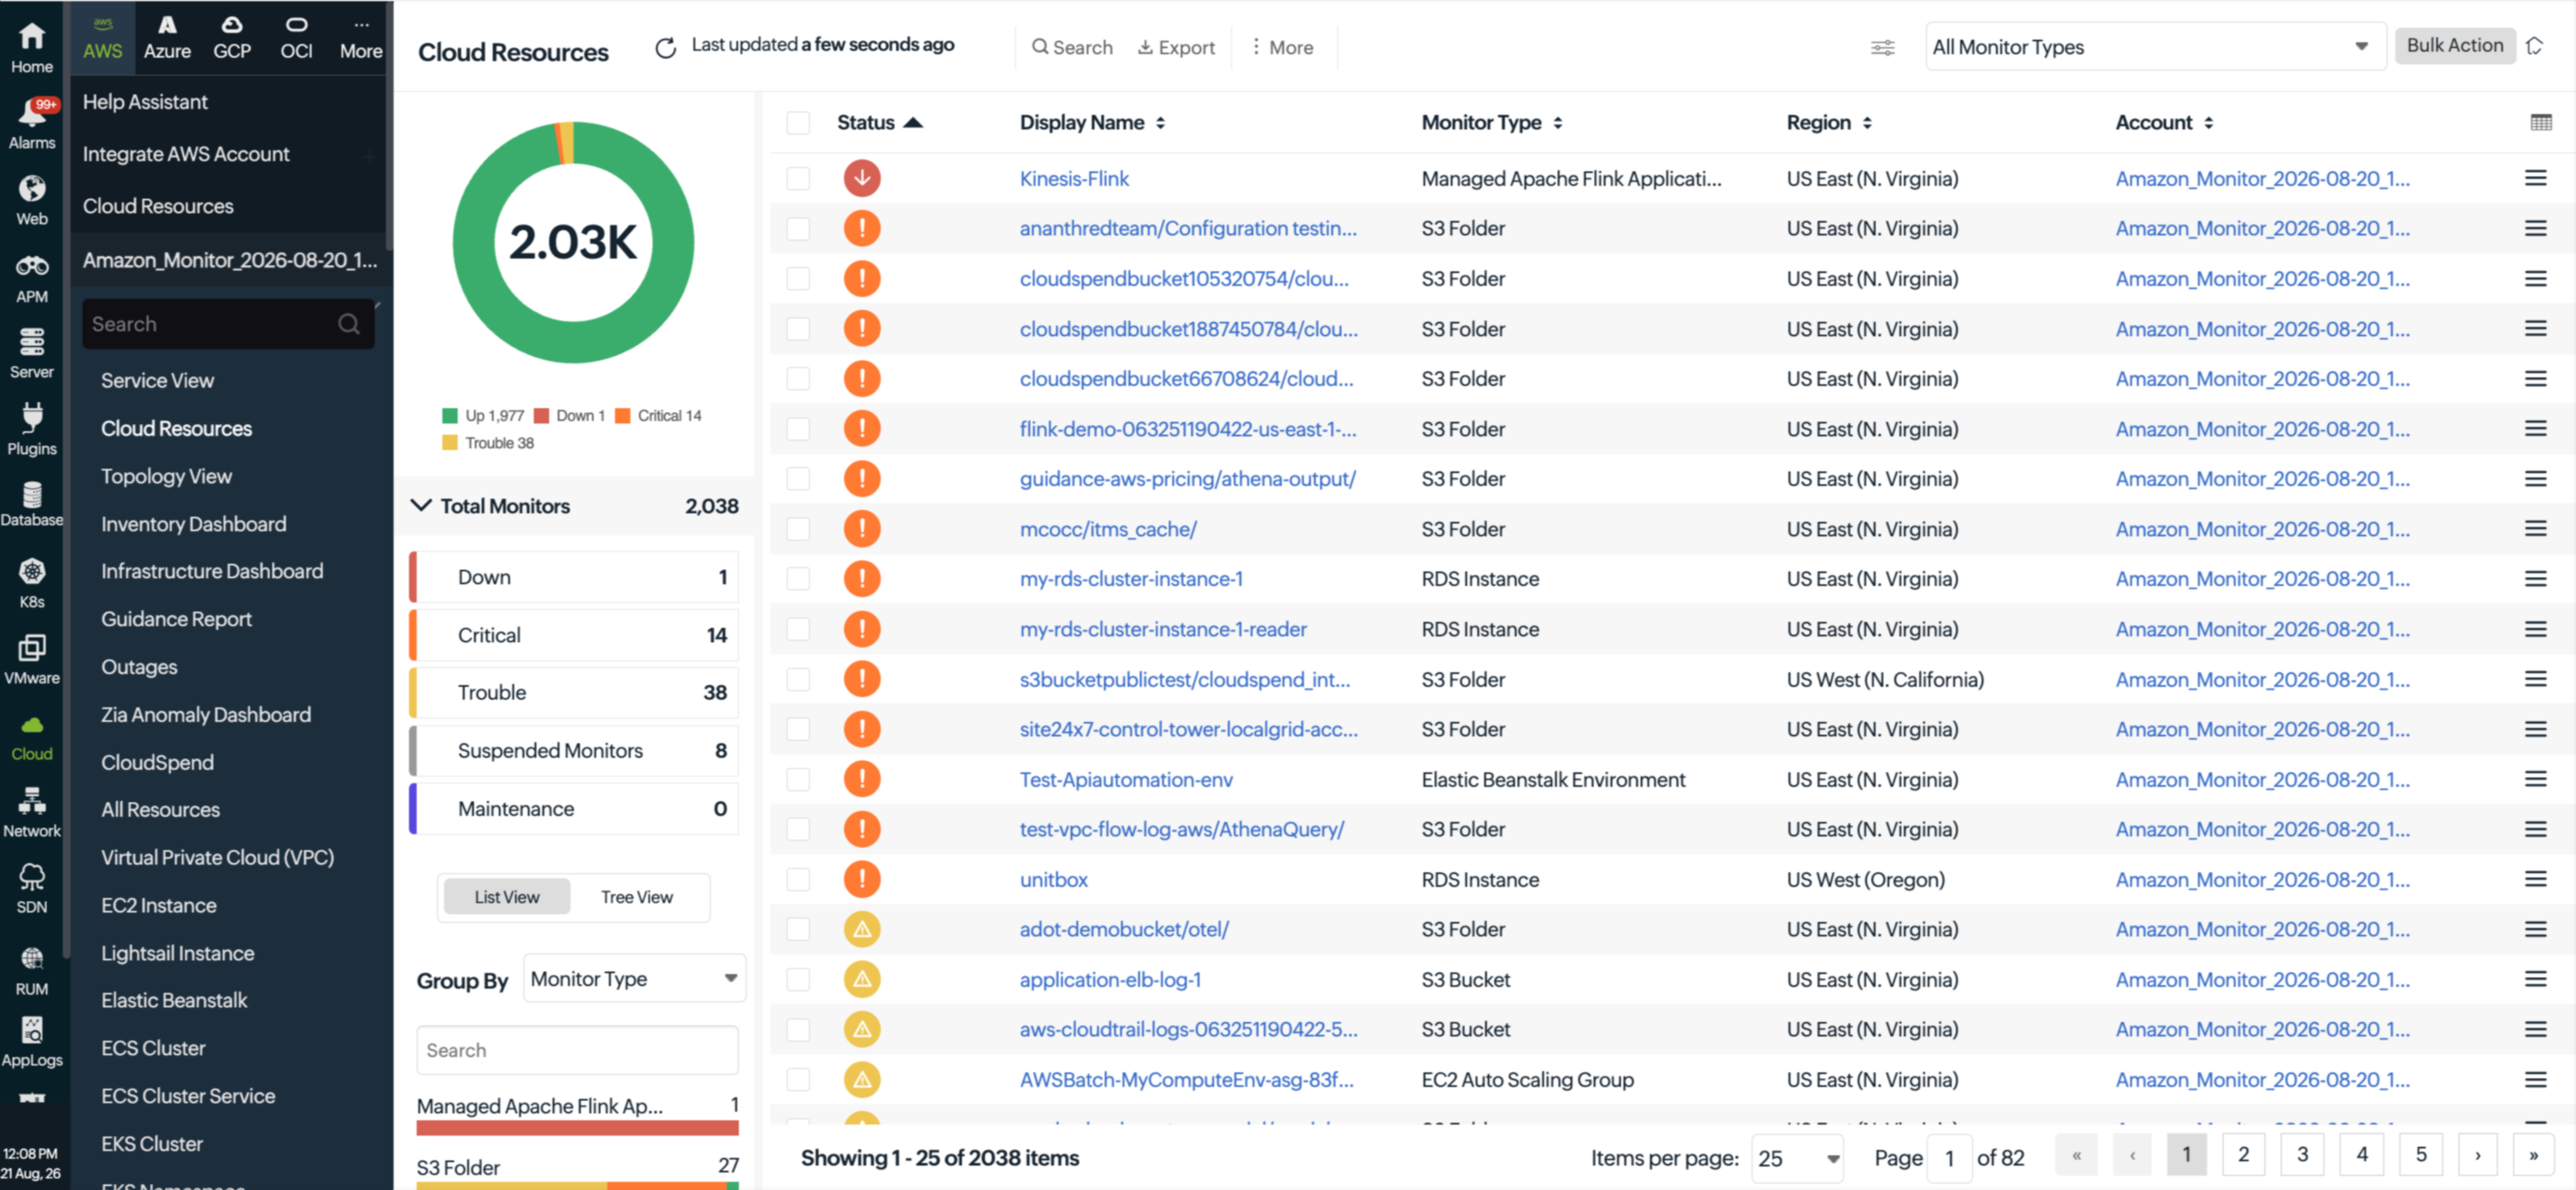
Task: Click the Export button in the toolbar
Action: (1176, 47)
